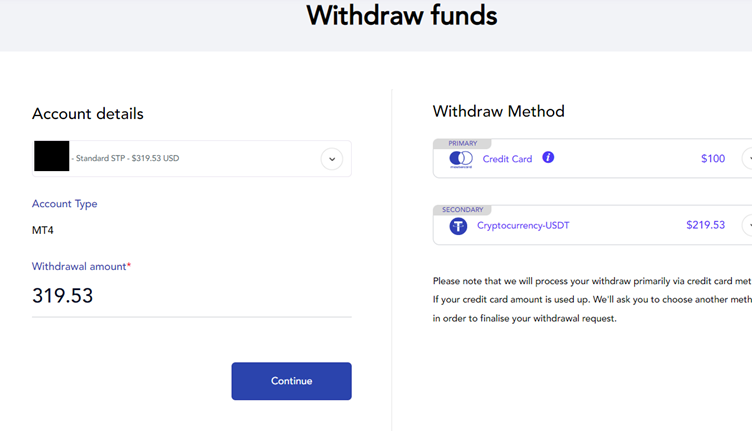
Task: Click the Withdraw Method heading
Action: tap(498, 112)
